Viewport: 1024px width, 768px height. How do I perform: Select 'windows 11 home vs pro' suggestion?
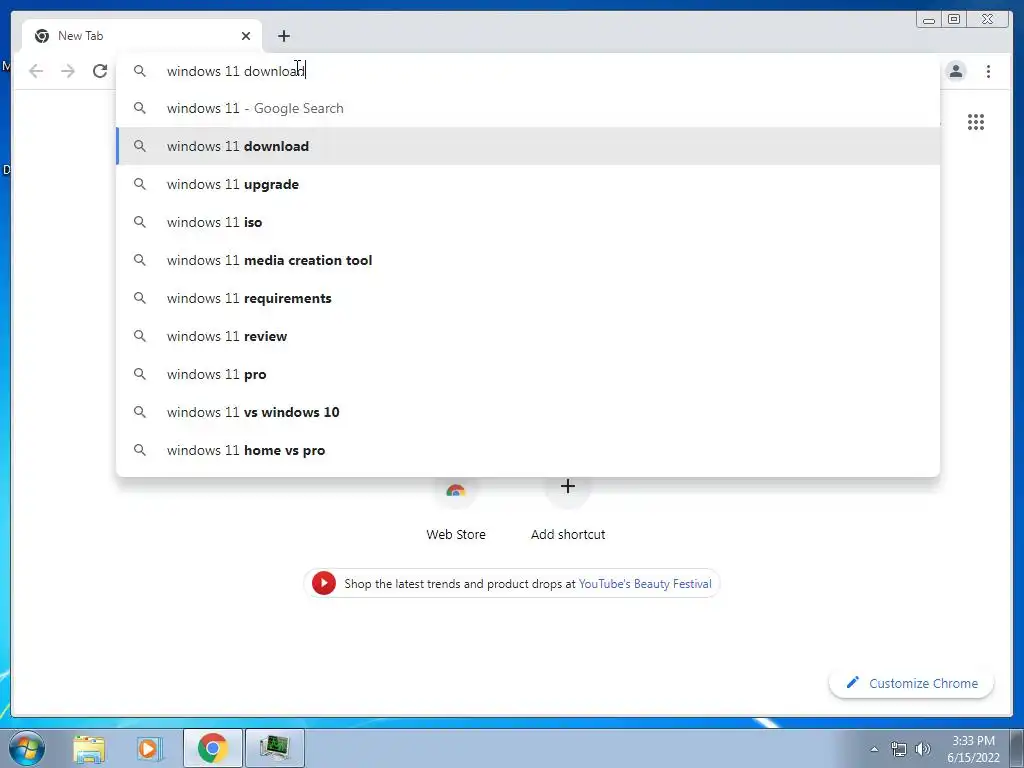tap(528, 450)
